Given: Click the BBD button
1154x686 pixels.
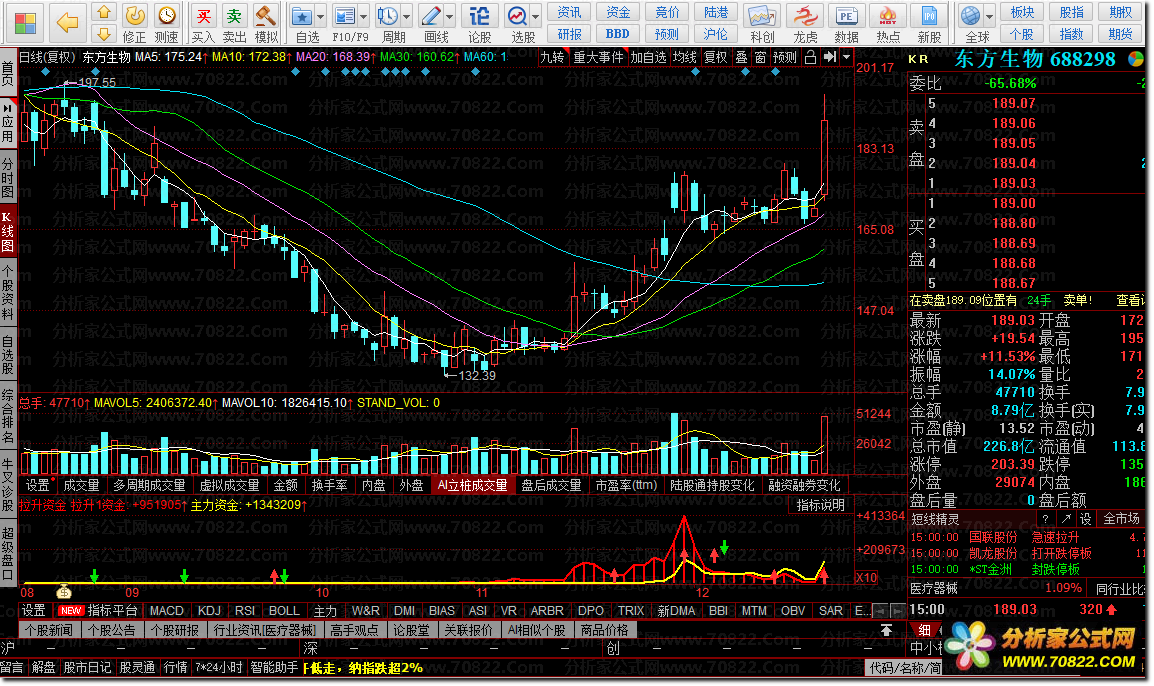Looking at the screenshot, I should [x=617, y=34].
